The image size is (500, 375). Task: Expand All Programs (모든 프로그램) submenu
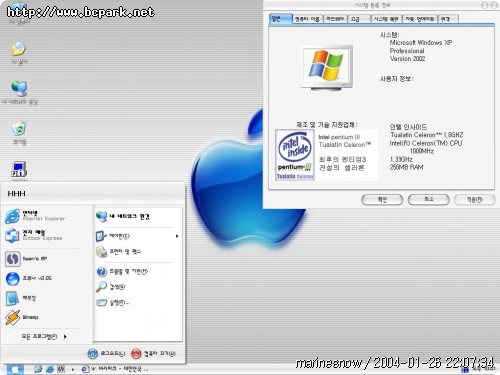[x=43, y=336]
